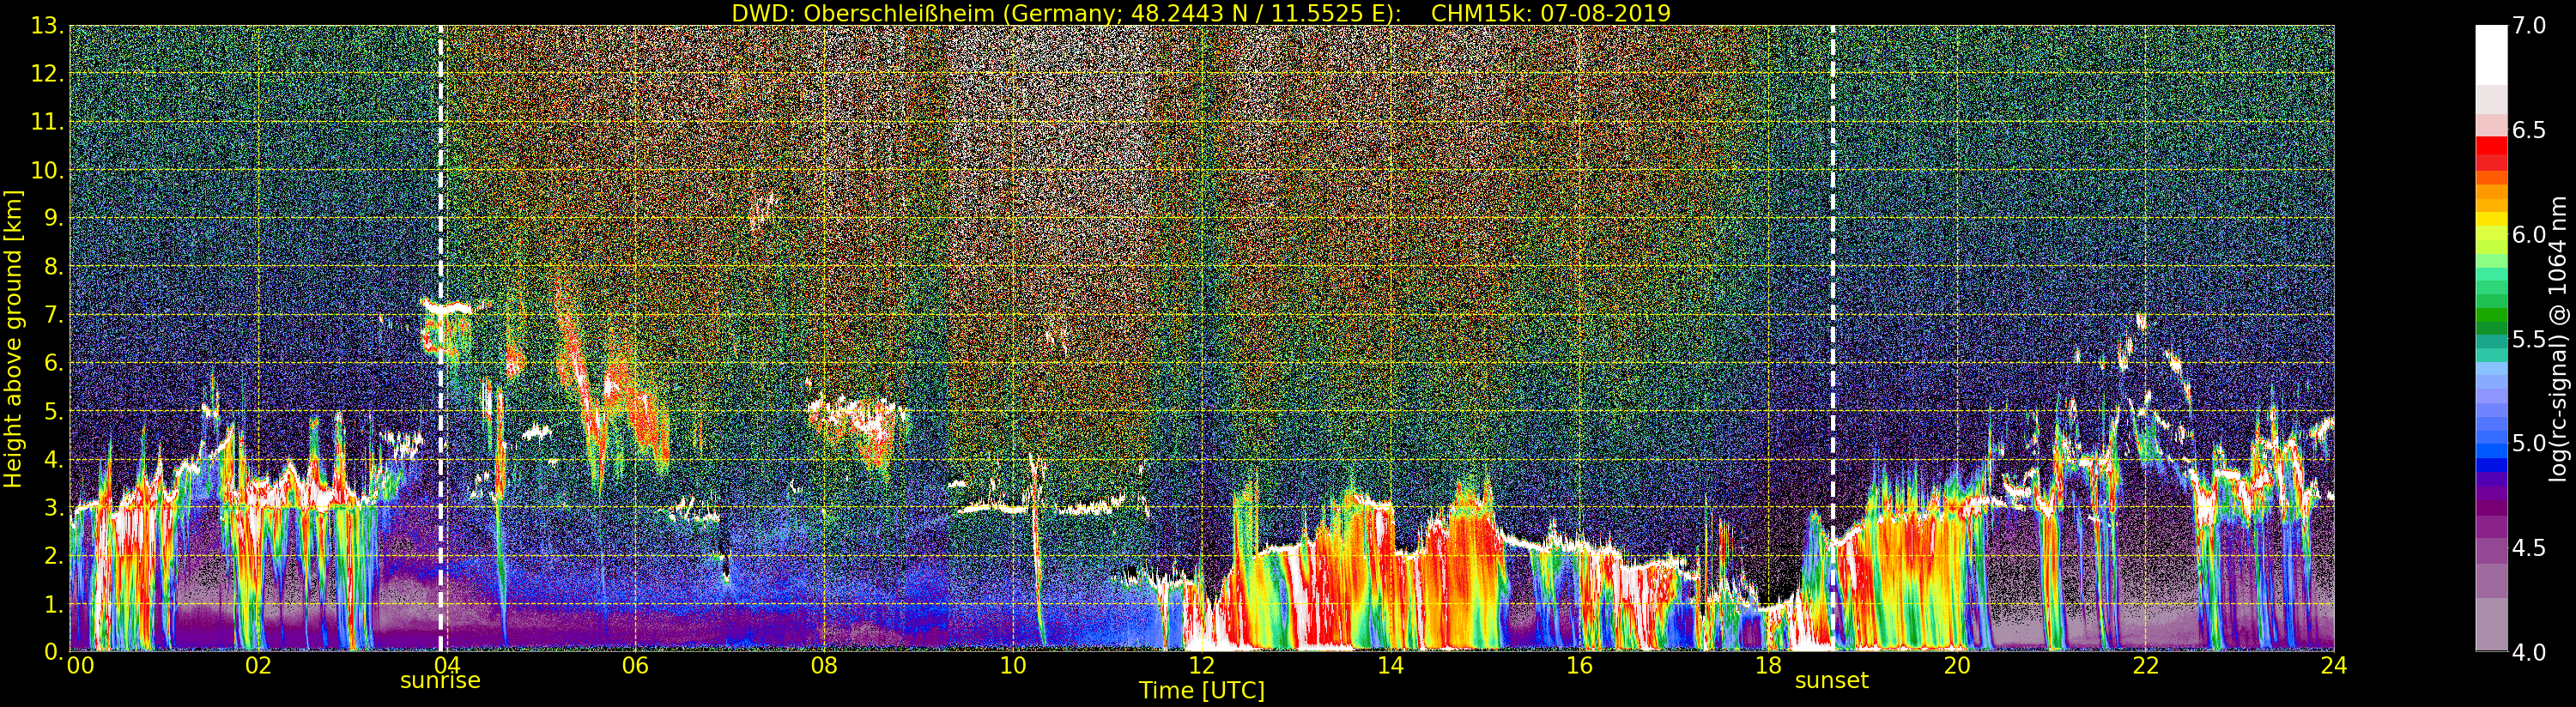Click the 1 km height tick label
The height and width of the screenshot is (707, 2576).
coord(54,605)
